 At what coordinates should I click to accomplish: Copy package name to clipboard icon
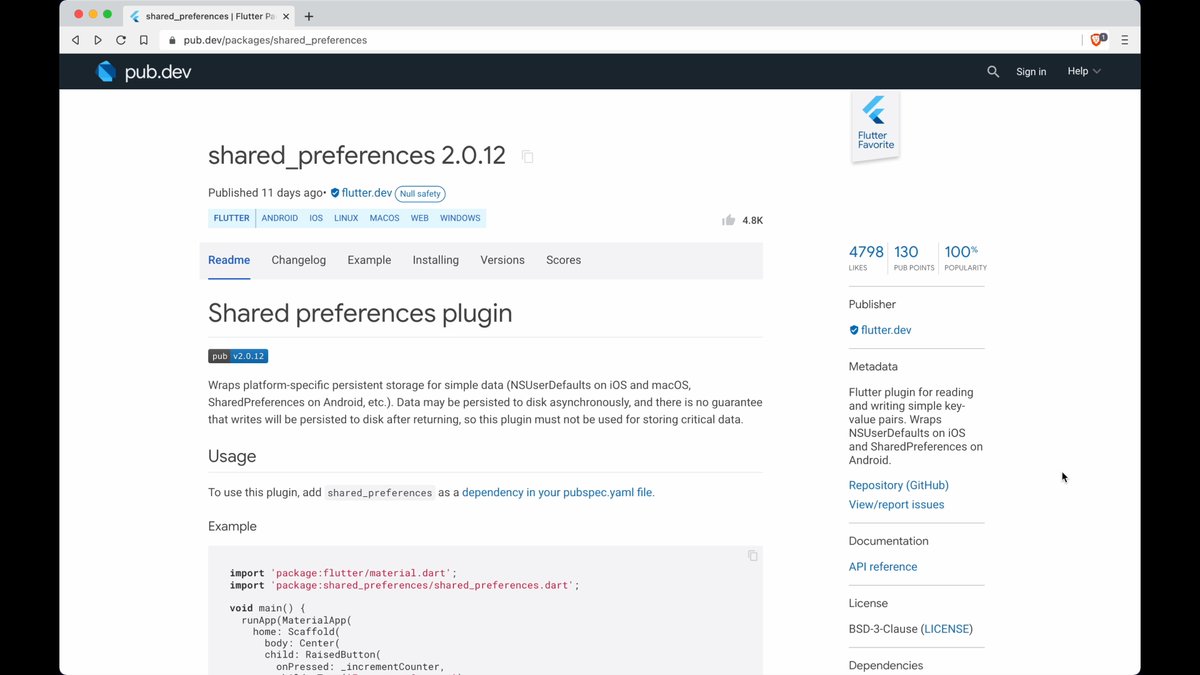click(x=527, y=157)
